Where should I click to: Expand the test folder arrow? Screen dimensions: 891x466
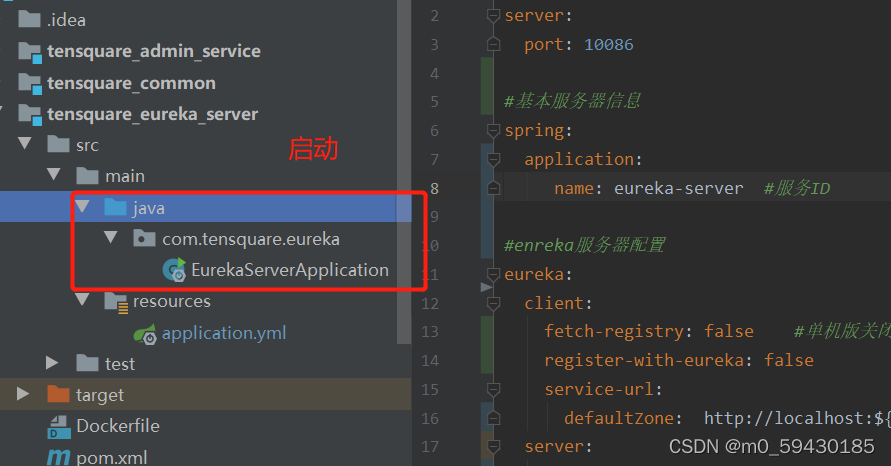click(52, 363)
